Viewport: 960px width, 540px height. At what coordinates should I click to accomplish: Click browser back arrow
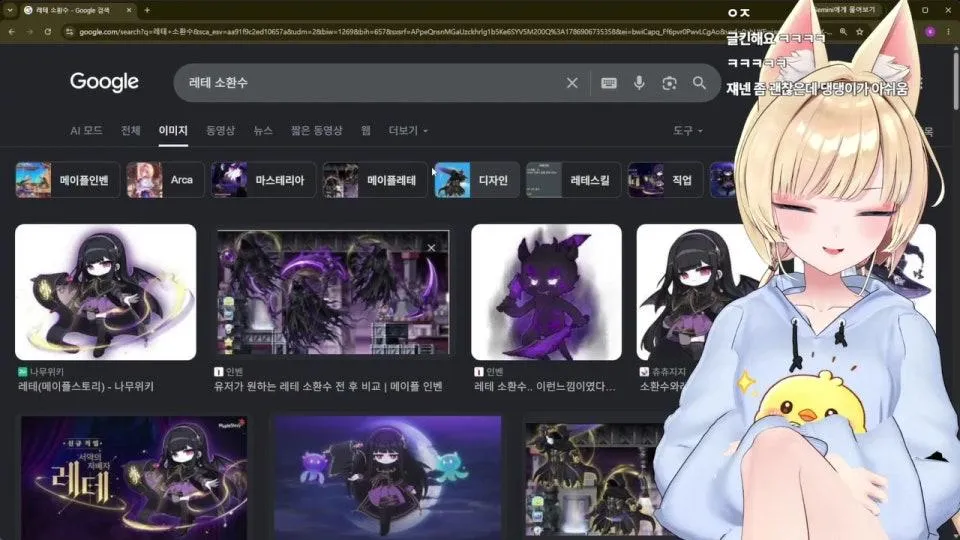click(x=12, y=31)
